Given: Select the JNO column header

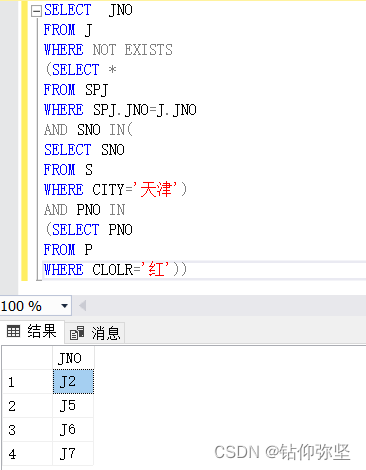Looking at the screenshot, I should 73,358.
